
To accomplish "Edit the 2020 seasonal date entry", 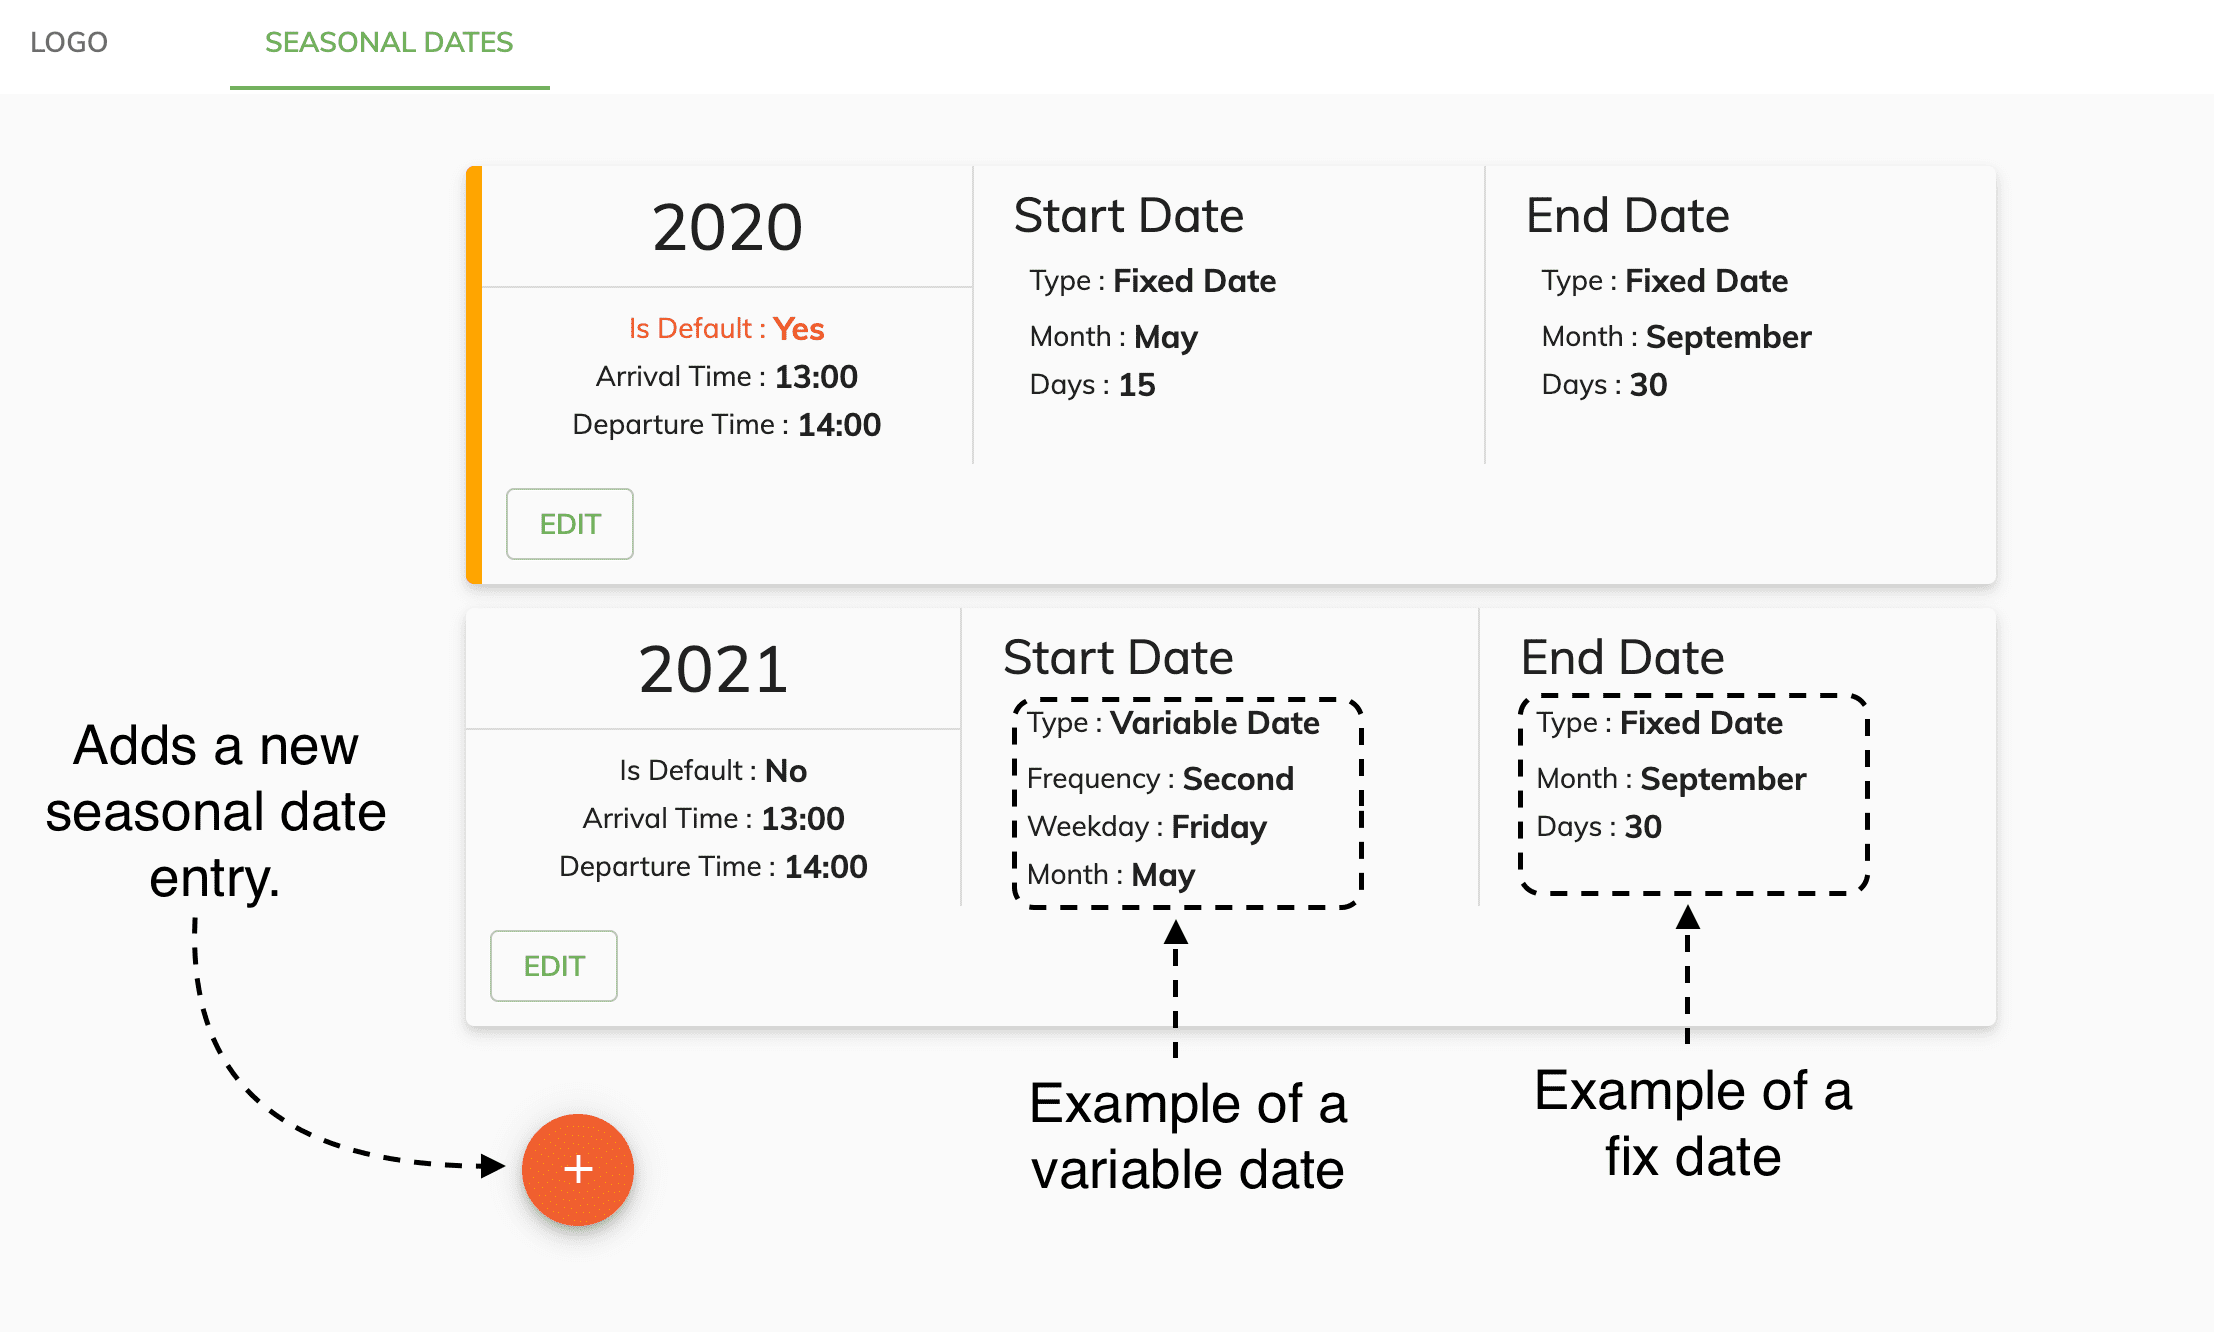I will point(570,524).
